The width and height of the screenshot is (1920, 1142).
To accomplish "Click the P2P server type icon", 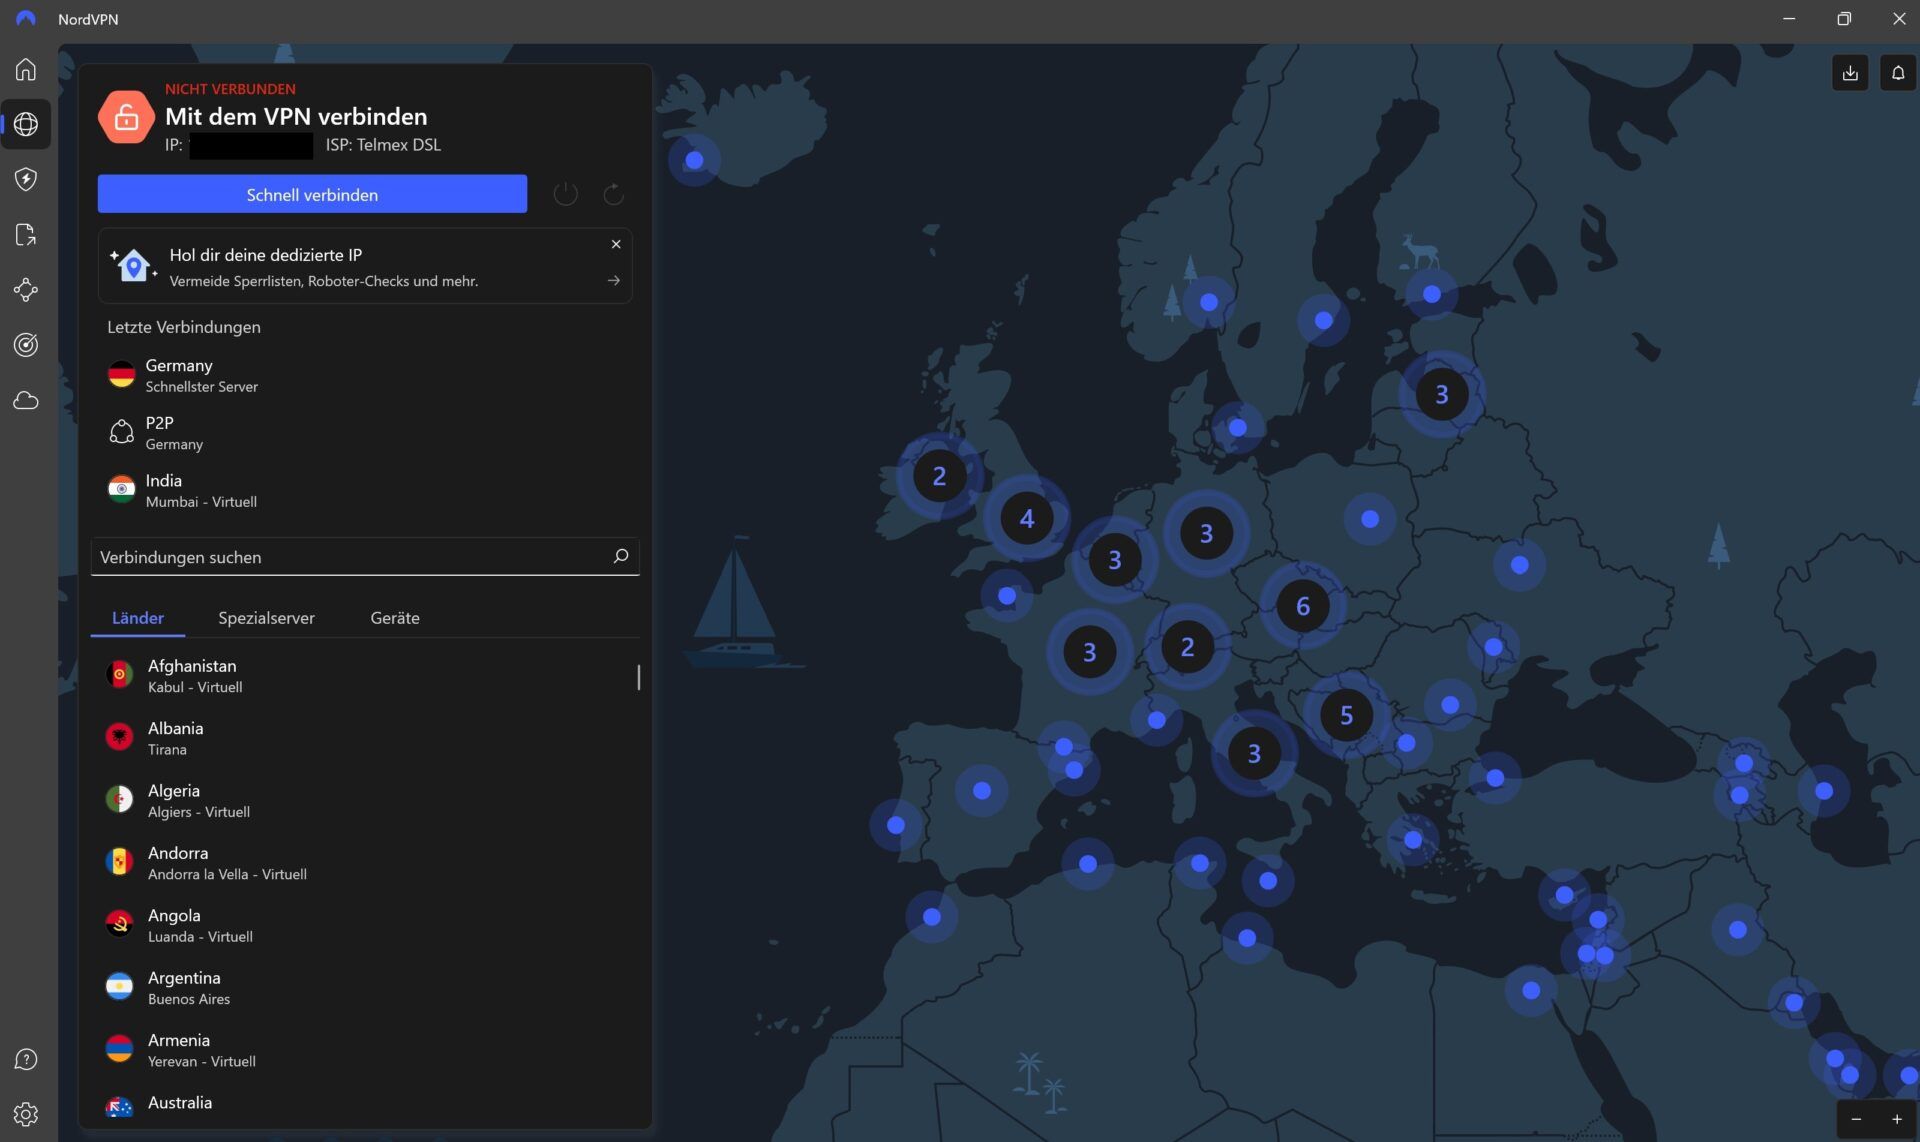I will (x=121, y=432).
